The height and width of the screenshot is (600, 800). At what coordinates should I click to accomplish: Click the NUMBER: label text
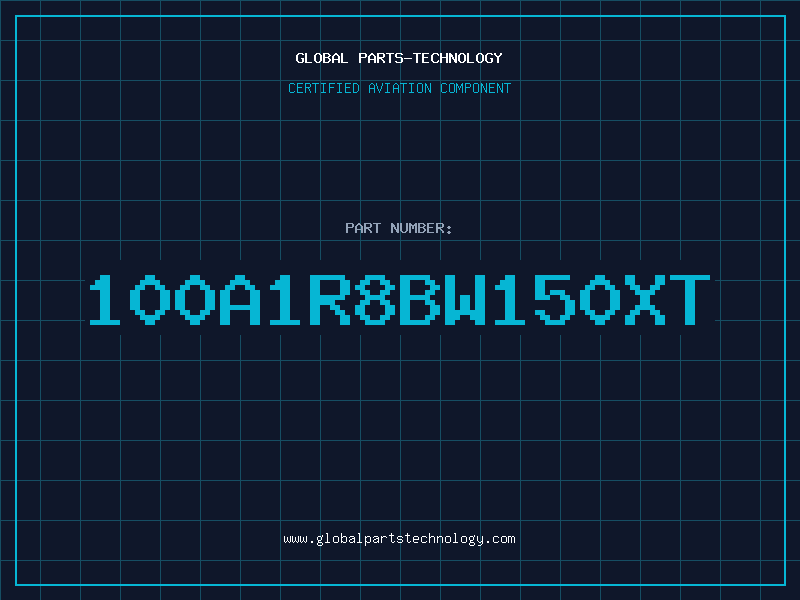point(421,228)
